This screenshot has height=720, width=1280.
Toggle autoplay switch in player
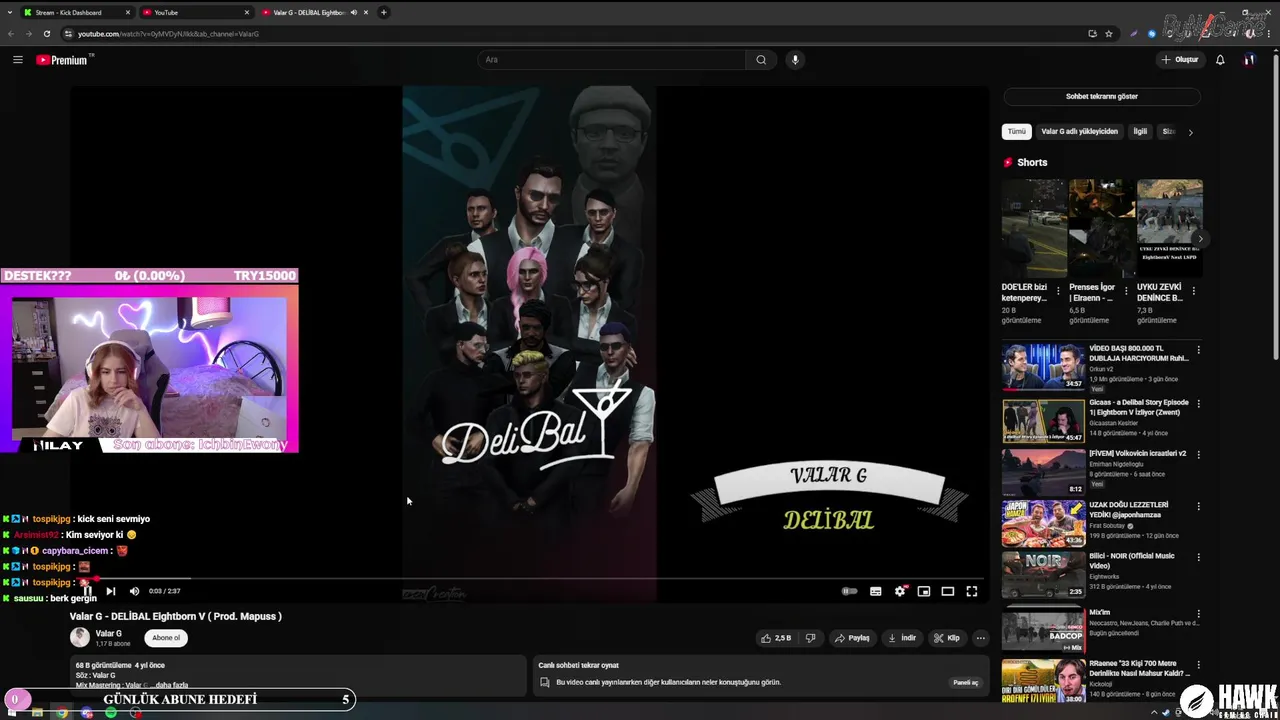coord(849,591)
